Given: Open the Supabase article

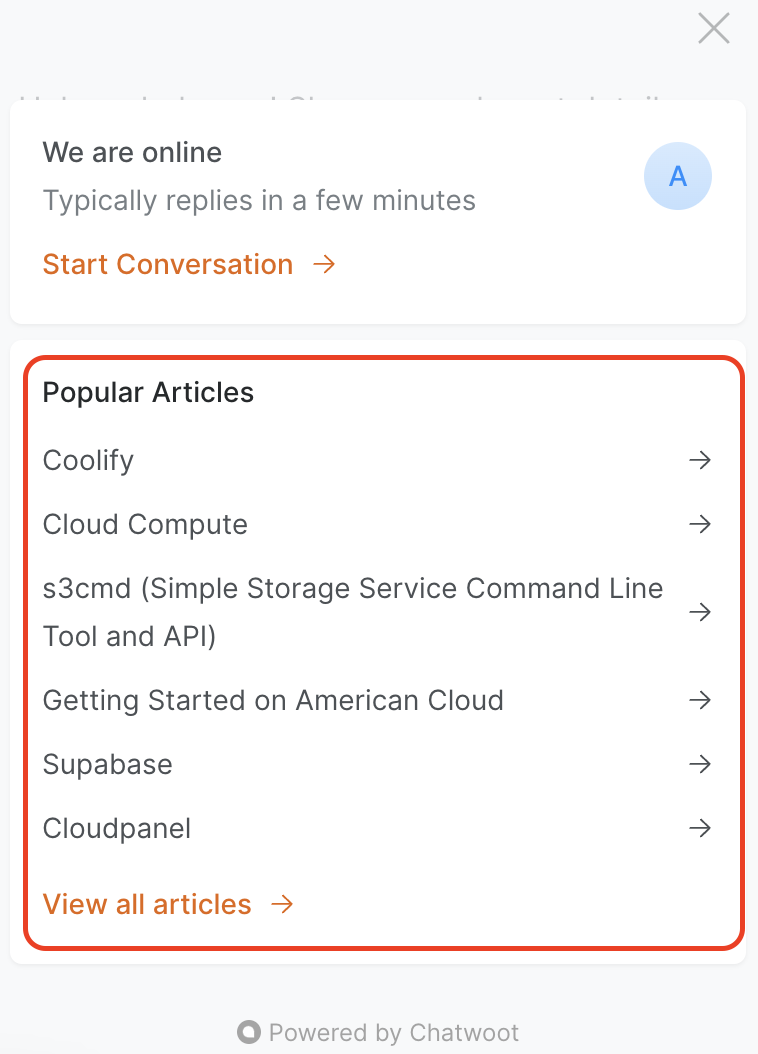Looking at the screenshot, I should 108,764.
